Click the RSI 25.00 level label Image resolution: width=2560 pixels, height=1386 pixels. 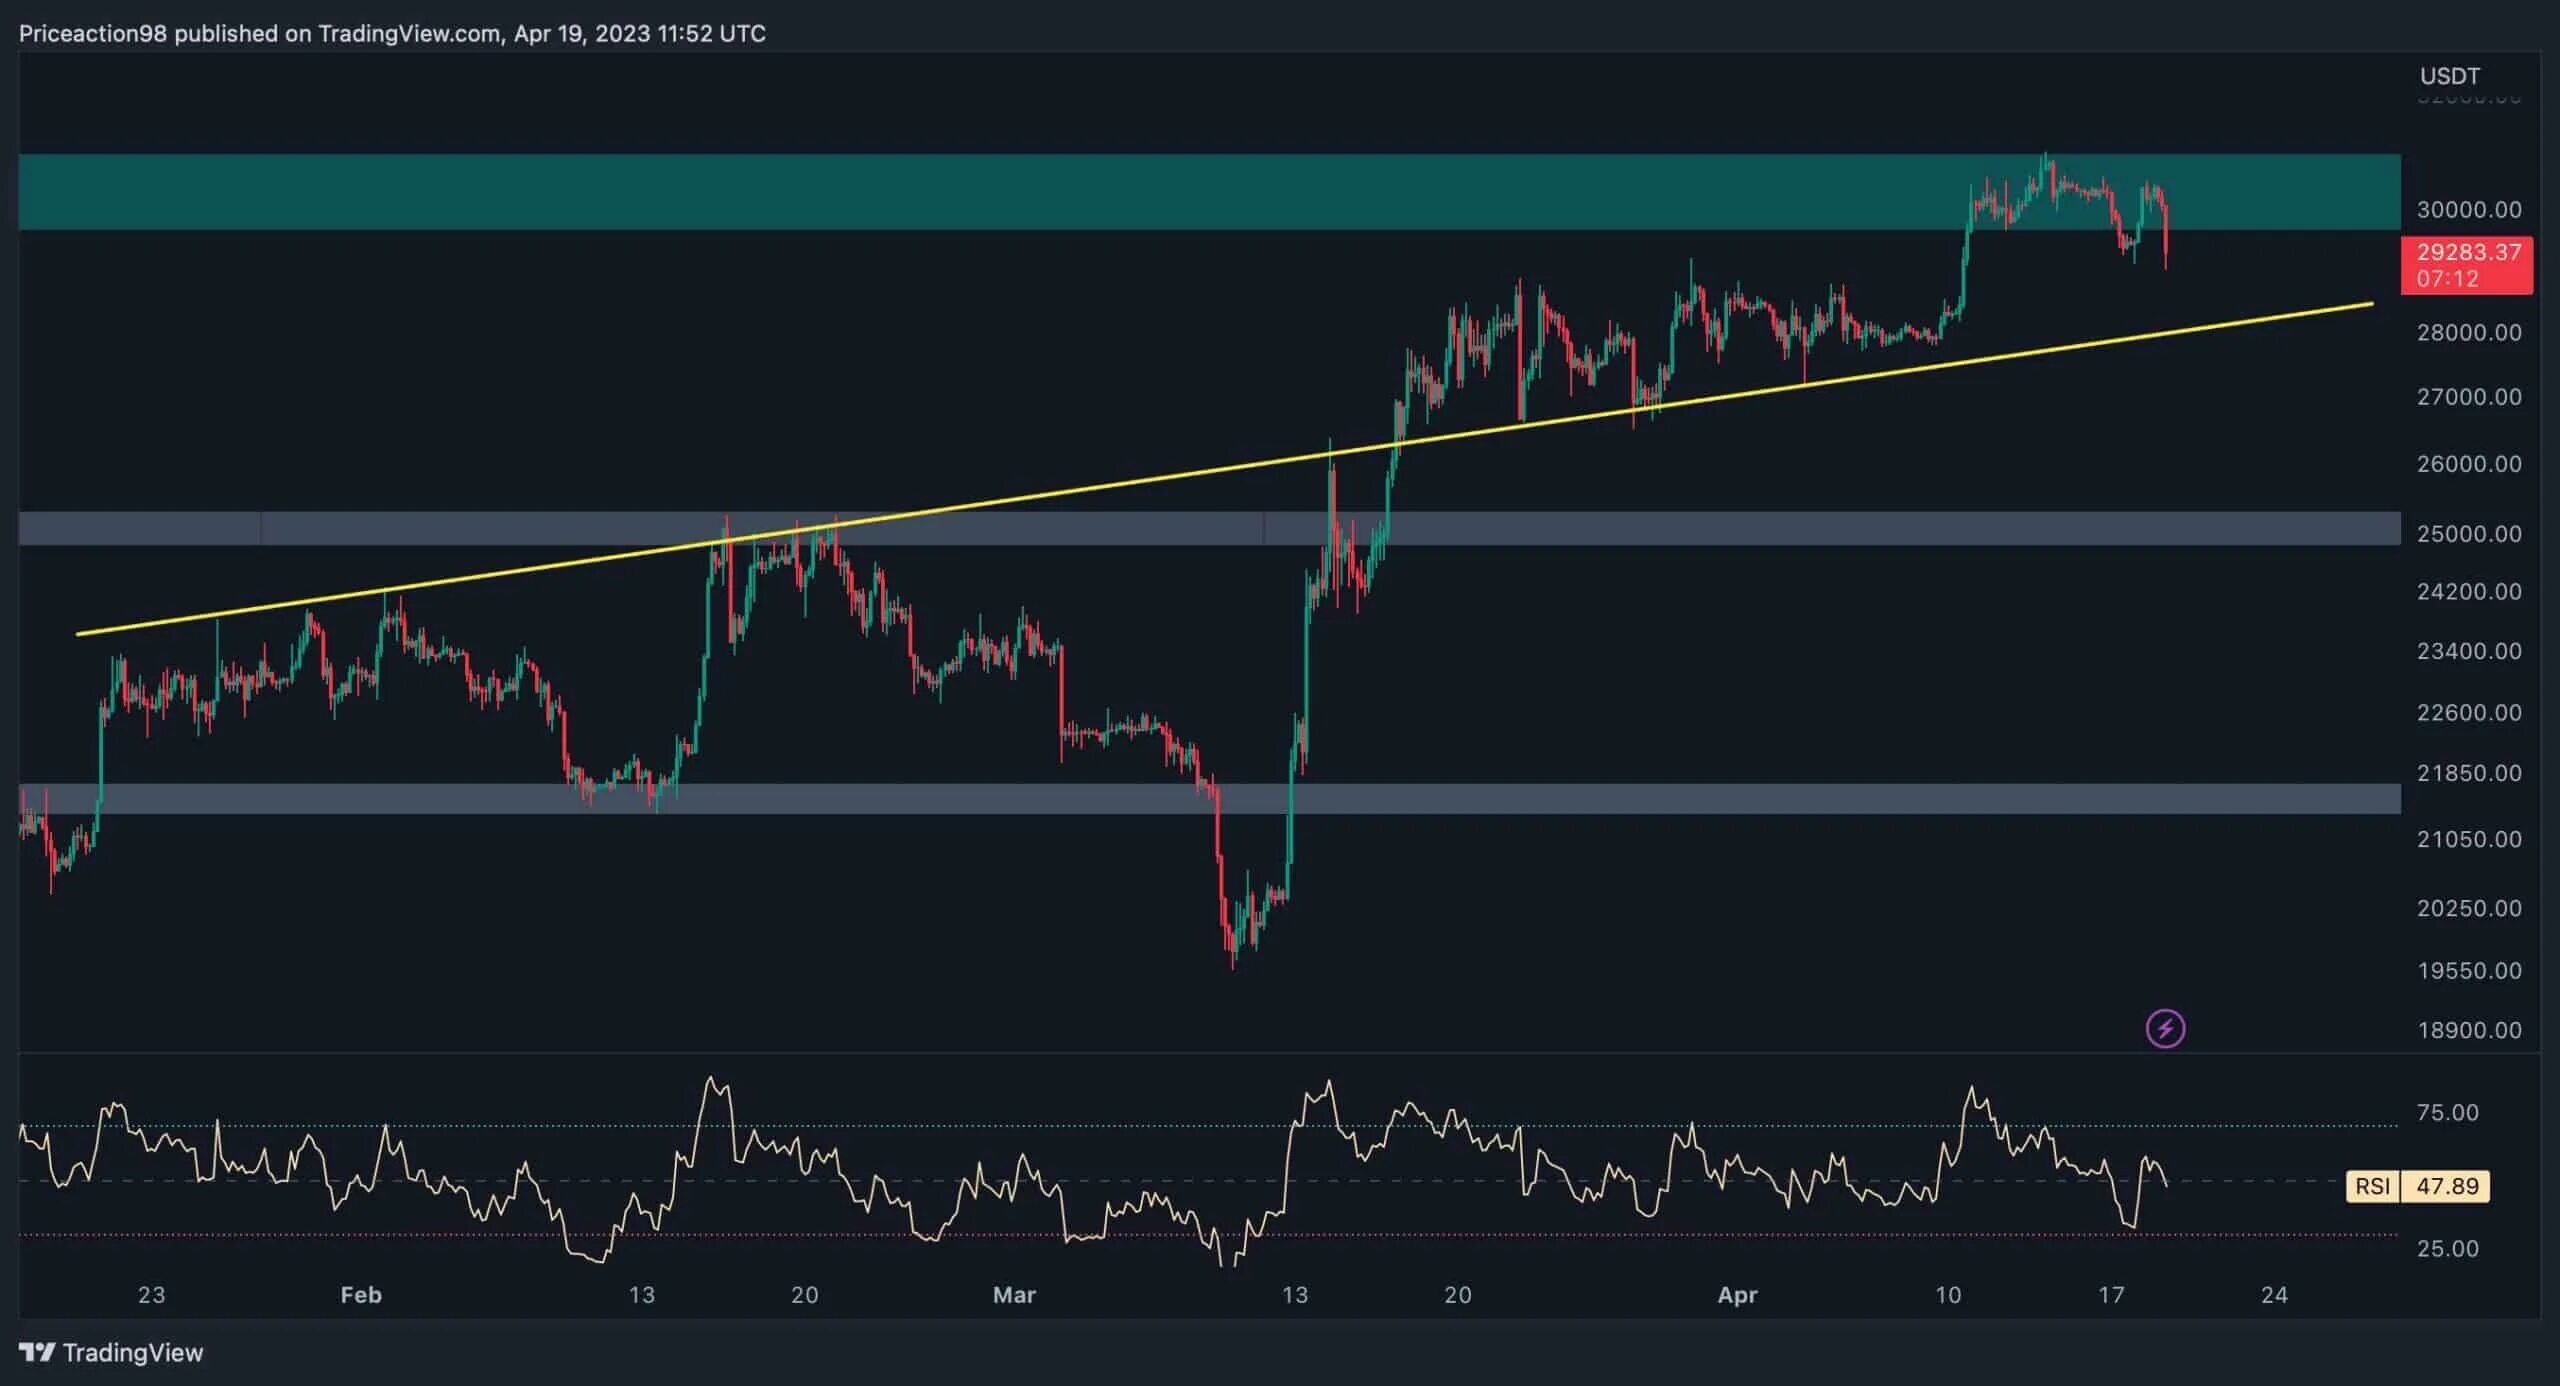click(2447, 1248)
